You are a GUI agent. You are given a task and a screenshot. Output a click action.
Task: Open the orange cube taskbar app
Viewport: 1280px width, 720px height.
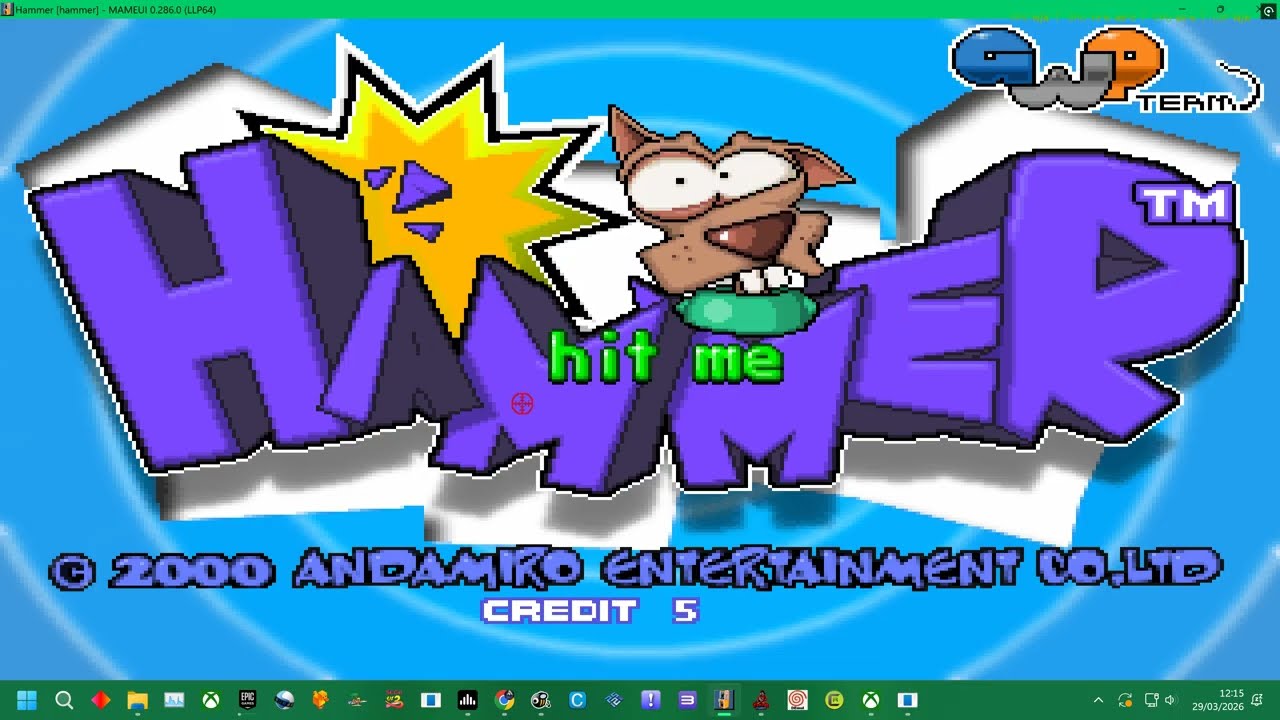[x=320, y=700]
